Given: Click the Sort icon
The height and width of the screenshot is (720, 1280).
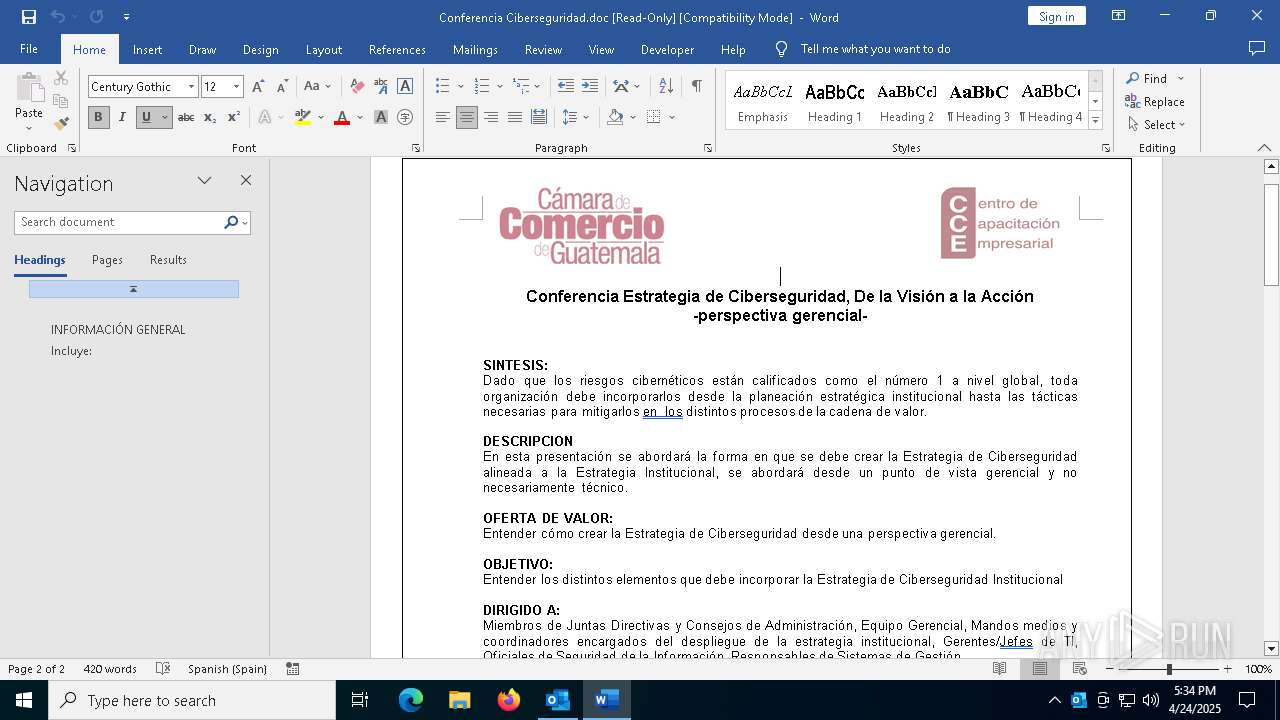Looking at the screenshot, I should [666, 87].
